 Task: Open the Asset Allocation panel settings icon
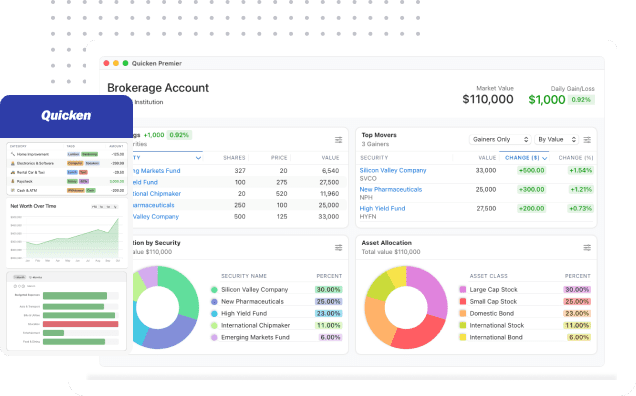[x=587, y=248]
